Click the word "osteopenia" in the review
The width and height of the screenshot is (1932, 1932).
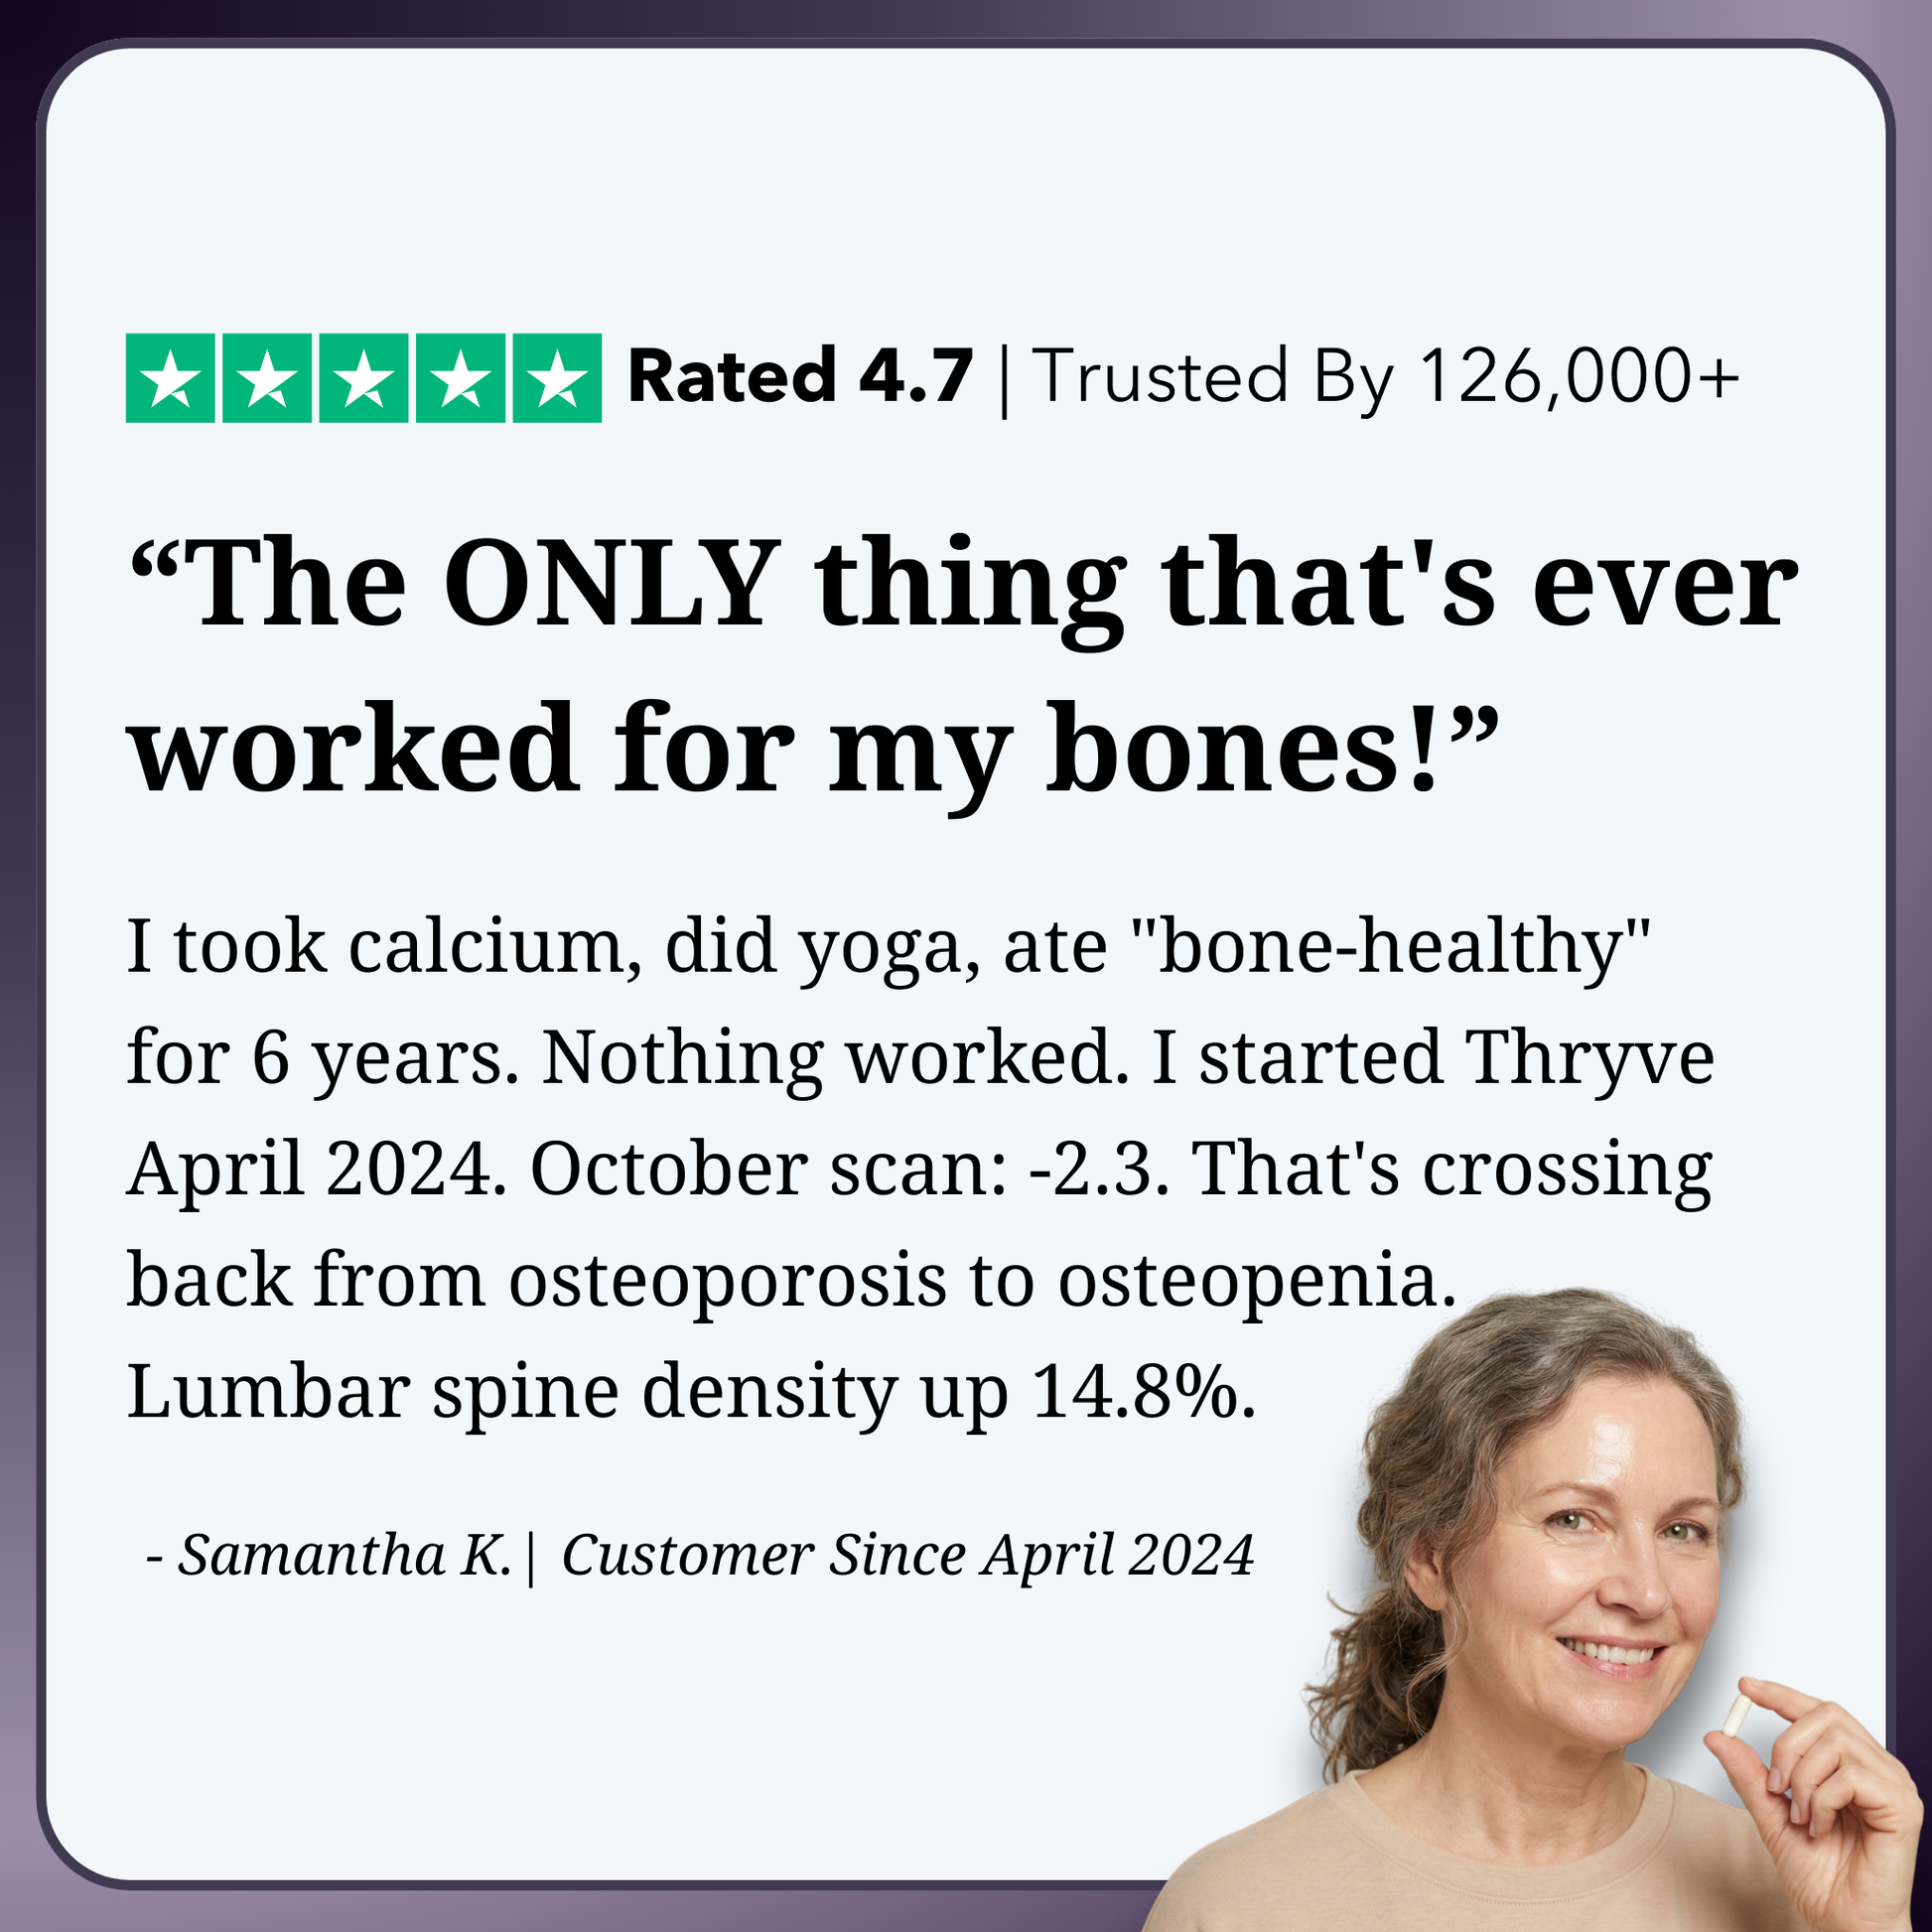[x=1254, y=1281]
